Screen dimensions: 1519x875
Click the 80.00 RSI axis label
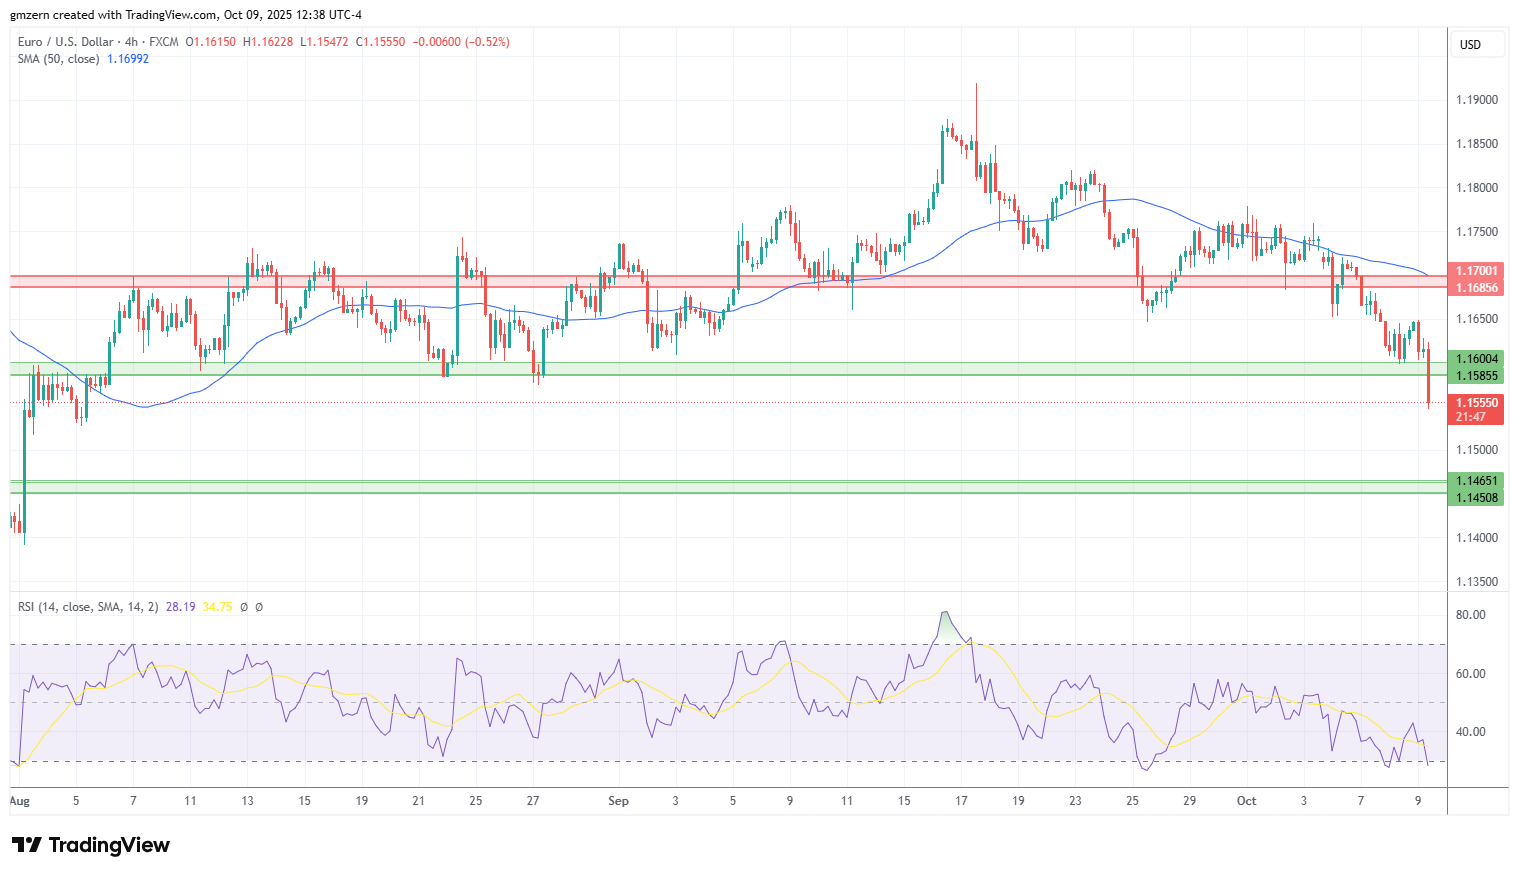(1470, 615)
